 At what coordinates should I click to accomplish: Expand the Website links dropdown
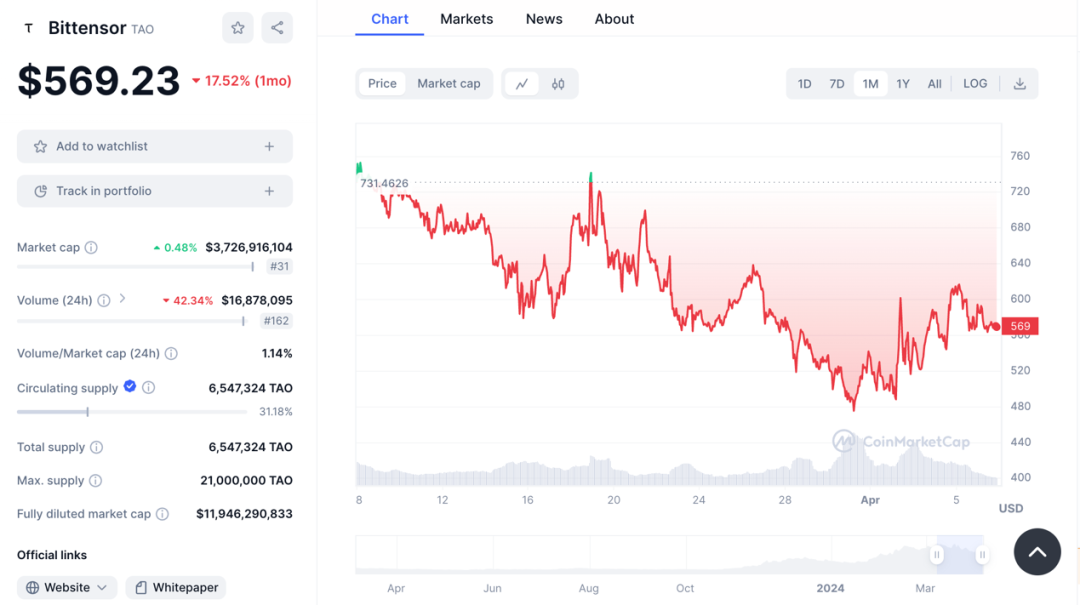coord(67,588)
